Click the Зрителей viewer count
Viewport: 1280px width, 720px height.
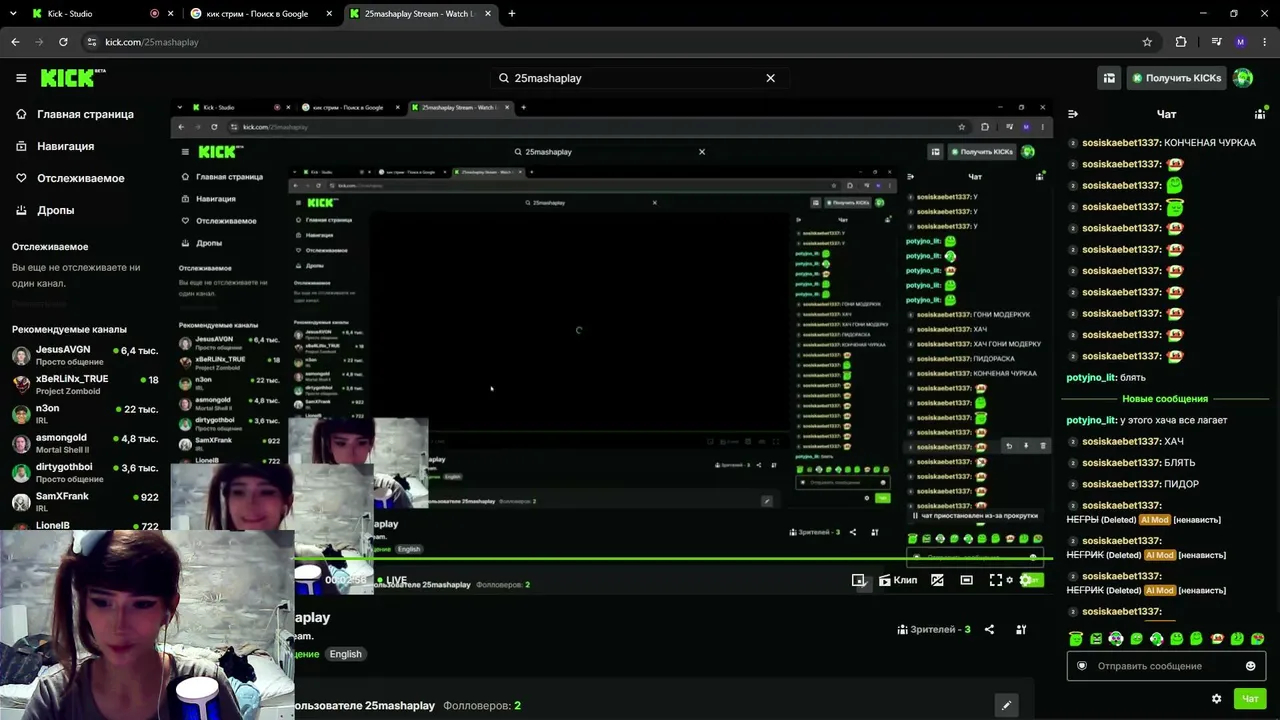934,630
